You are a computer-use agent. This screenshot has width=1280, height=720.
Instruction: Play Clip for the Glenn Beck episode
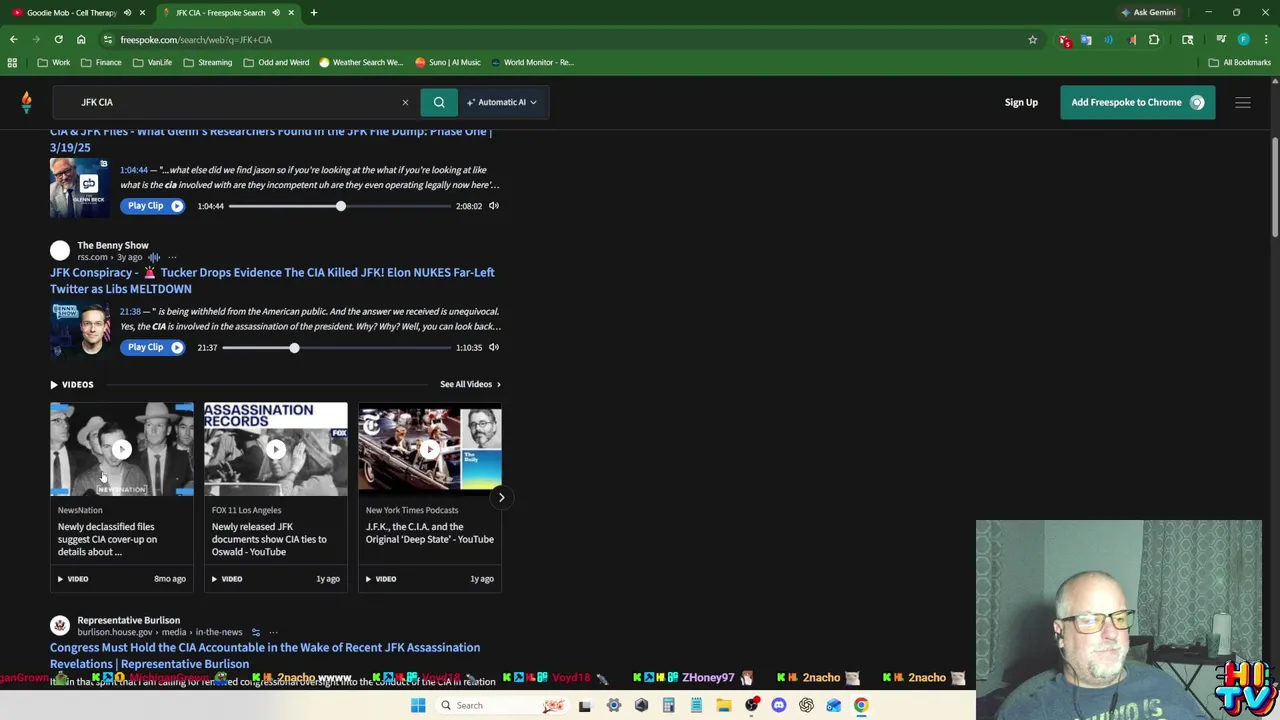(153, 206)
